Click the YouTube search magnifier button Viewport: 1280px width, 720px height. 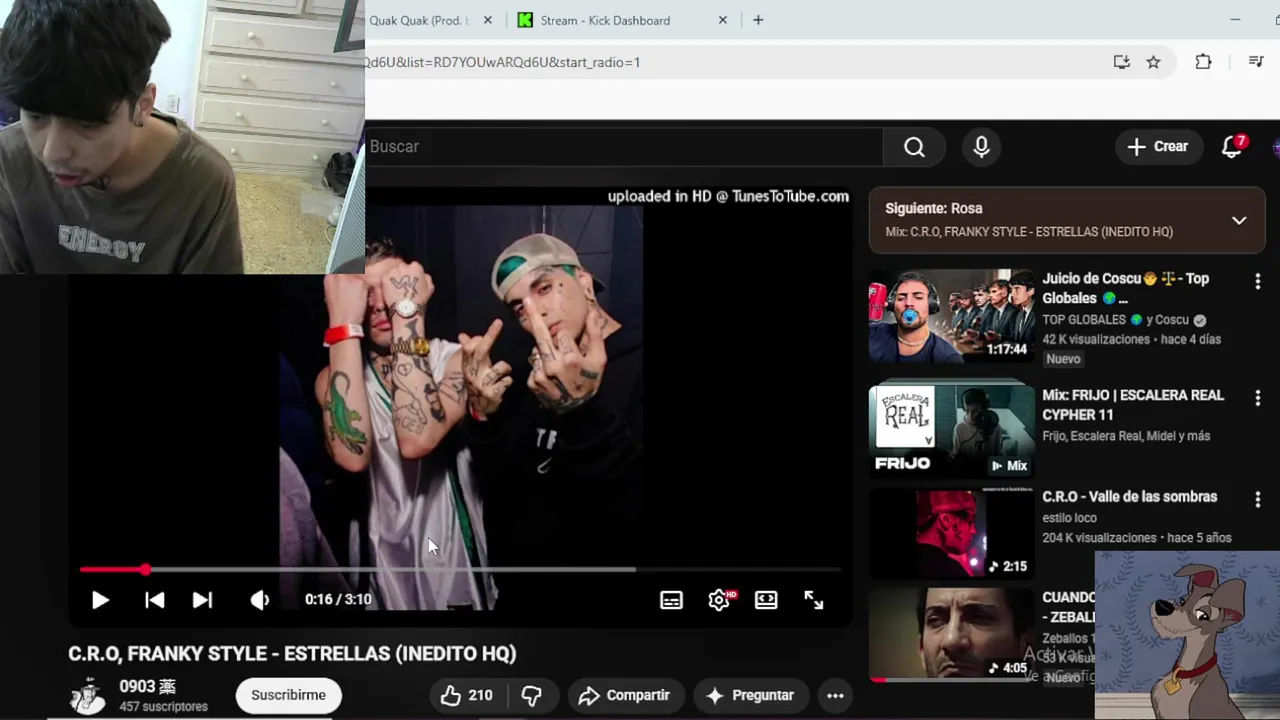(914, 147)
